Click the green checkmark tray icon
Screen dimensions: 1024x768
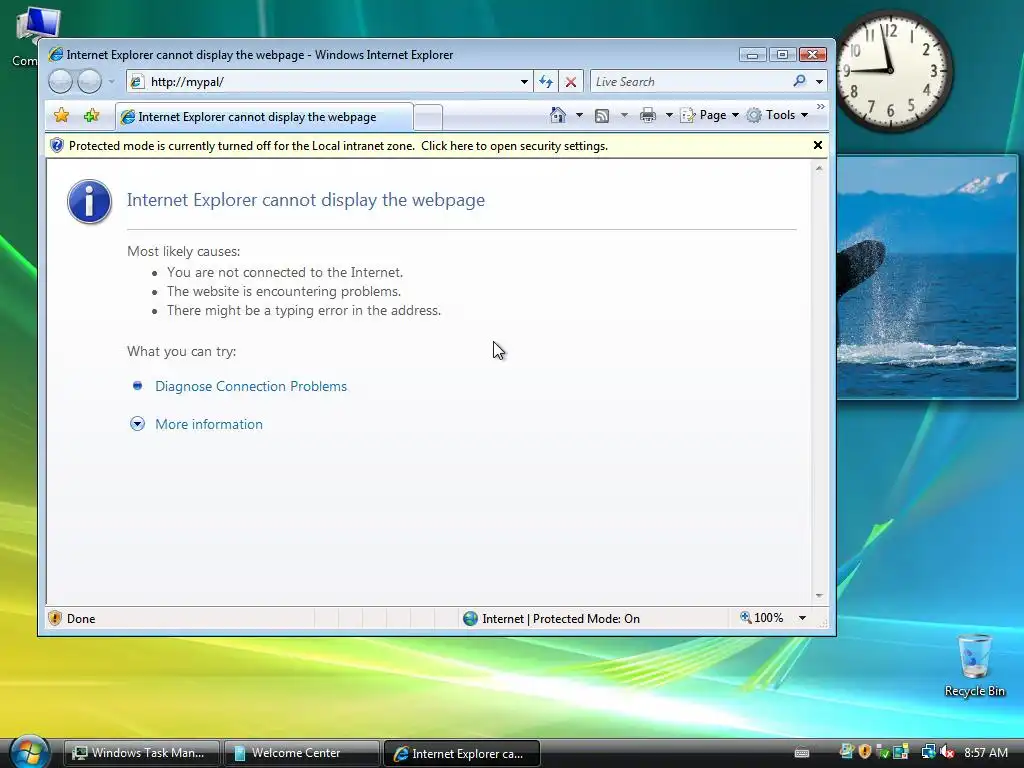882,752
